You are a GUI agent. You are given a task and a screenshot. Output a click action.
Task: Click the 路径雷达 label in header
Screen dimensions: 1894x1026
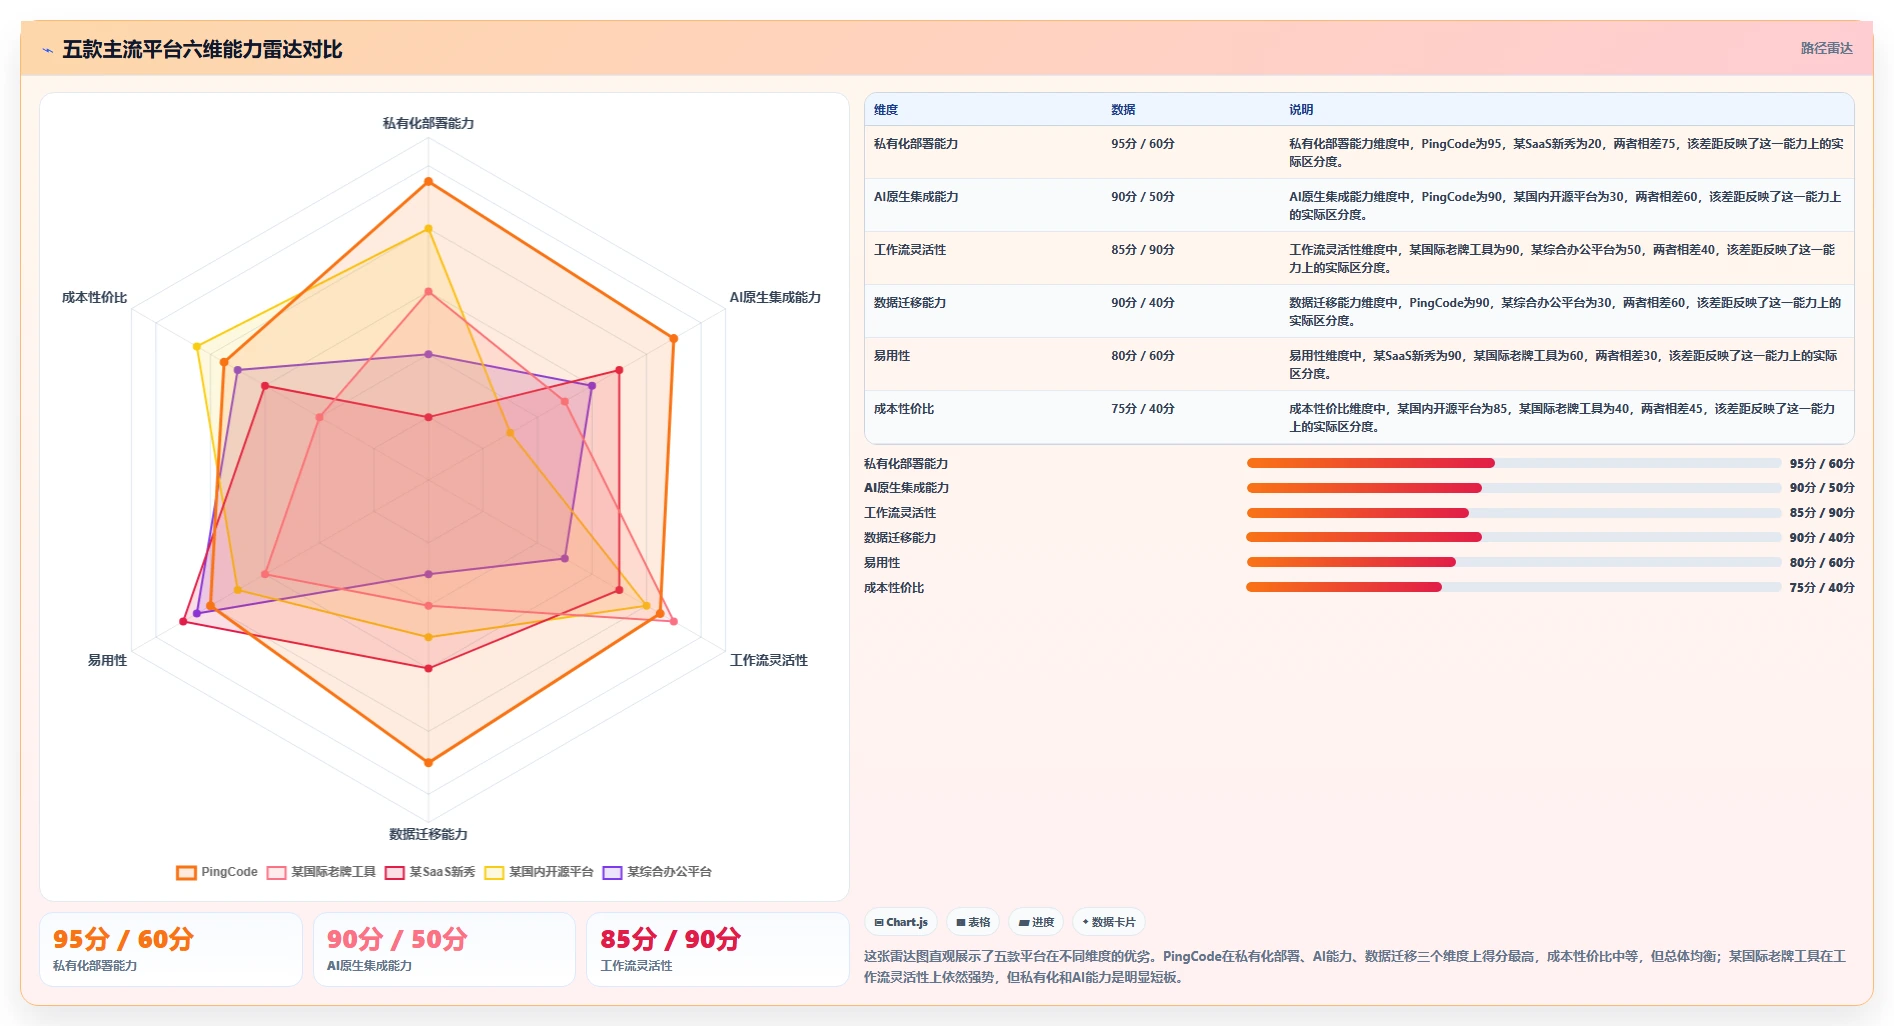1826,48
